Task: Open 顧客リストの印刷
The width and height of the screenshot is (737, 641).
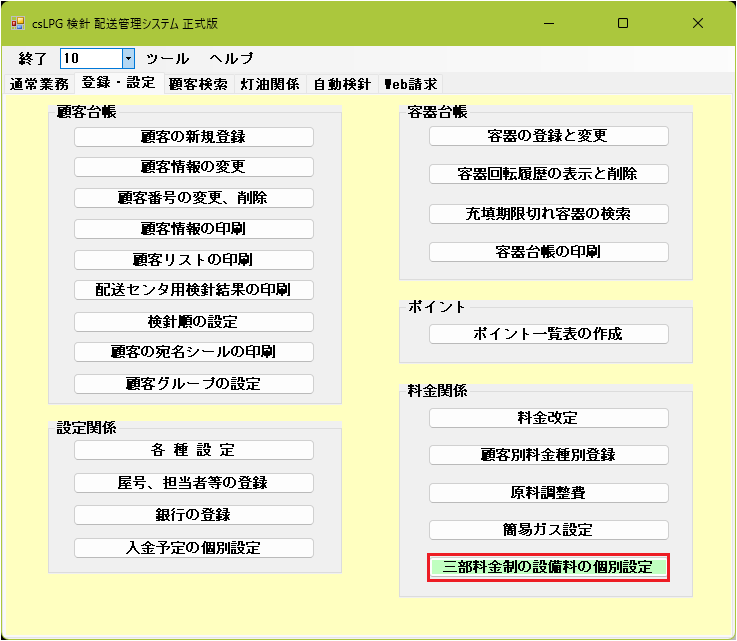Action: pyautogui.click(x=194, y=260)
